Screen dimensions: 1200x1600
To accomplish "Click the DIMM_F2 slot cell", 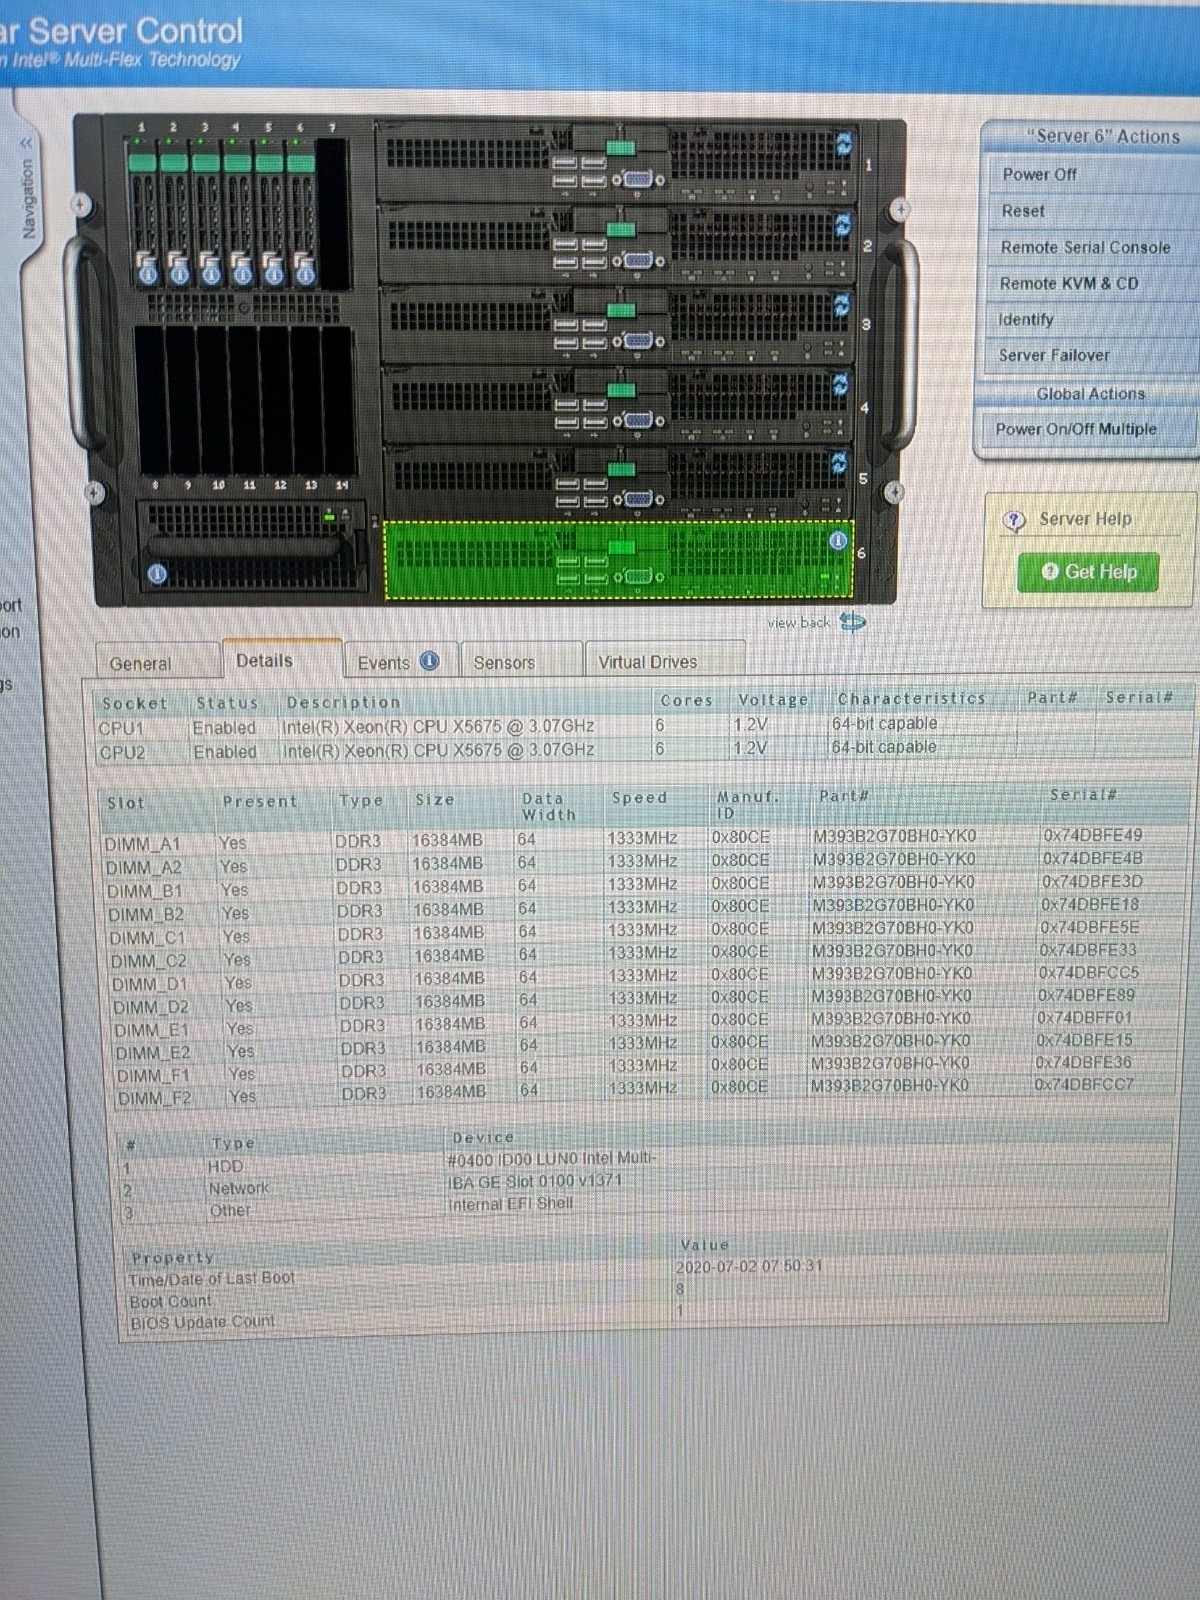I will pos(154,1098).
